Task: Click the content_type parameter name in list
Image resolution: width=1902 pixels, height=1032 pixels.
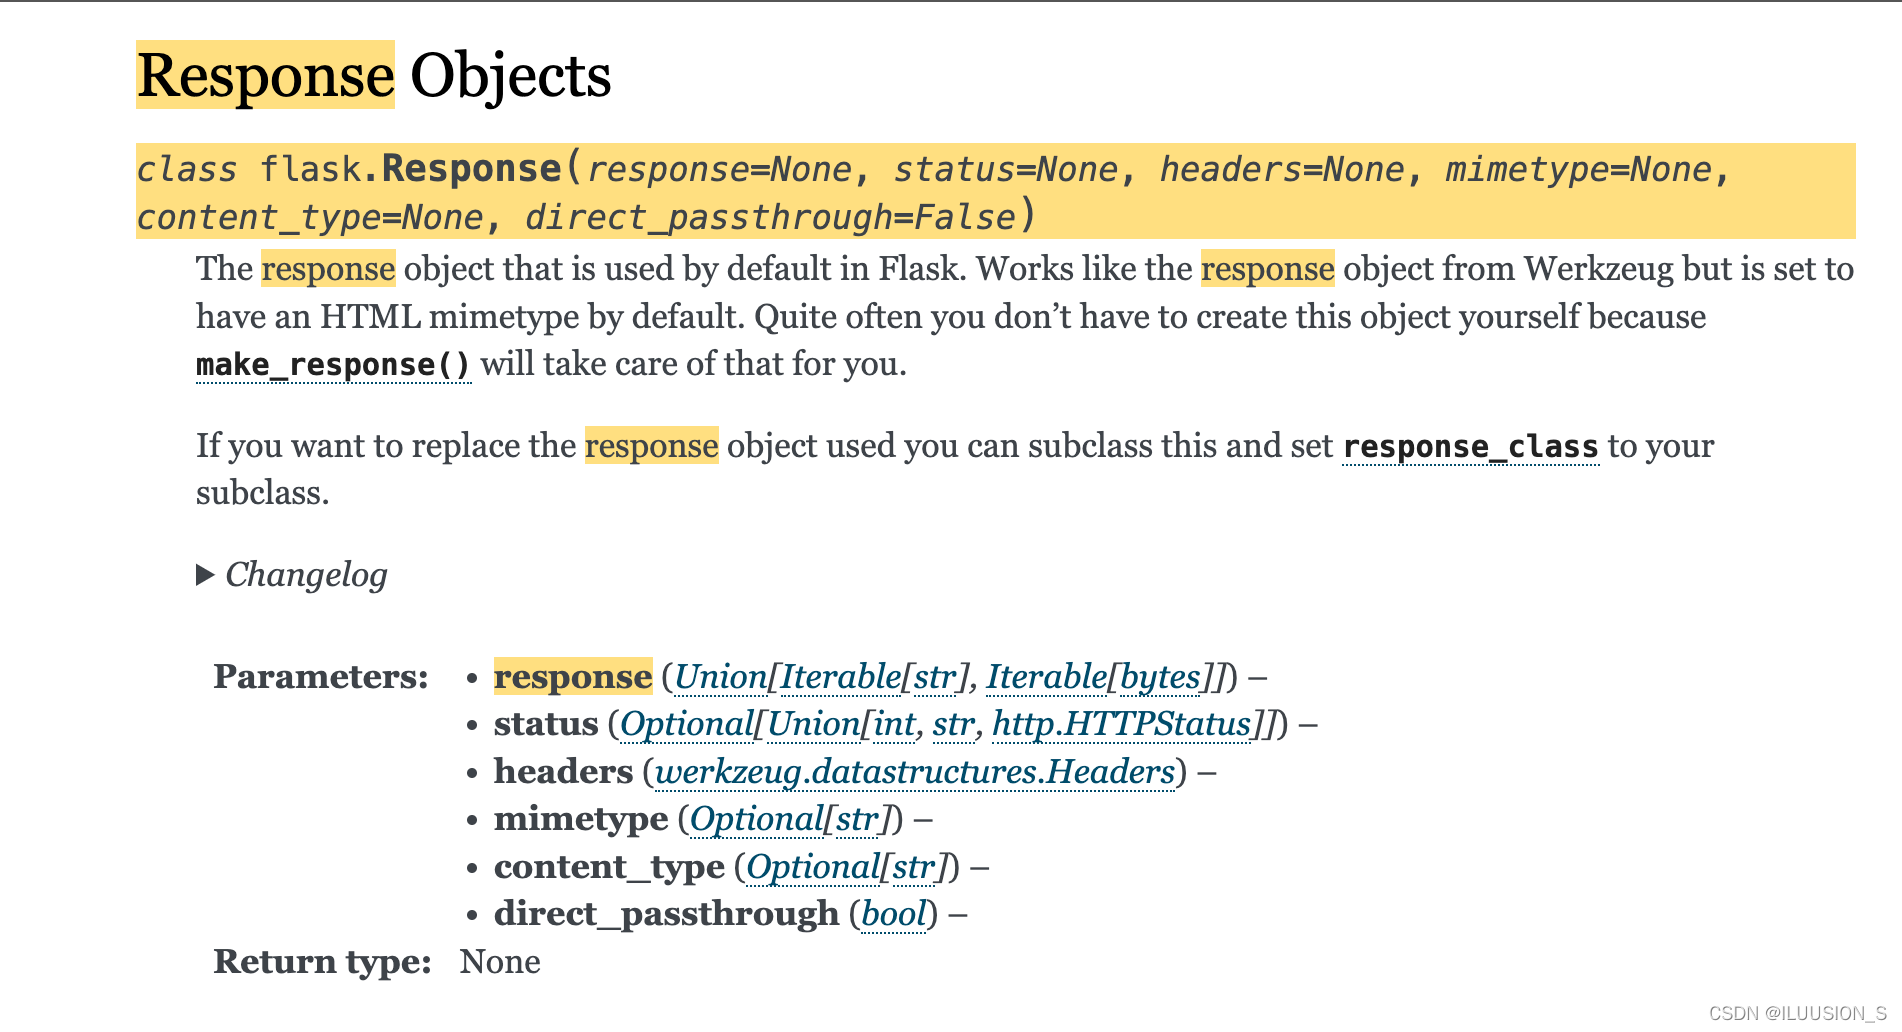Action: (609, 867)
